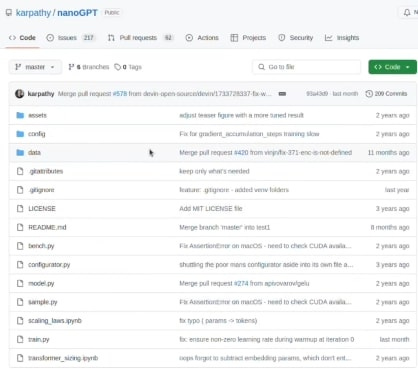The width and height of the screenshot is (418, 369).
Task: Click the configurator.py file icon
Action: [x=20, y=265]
